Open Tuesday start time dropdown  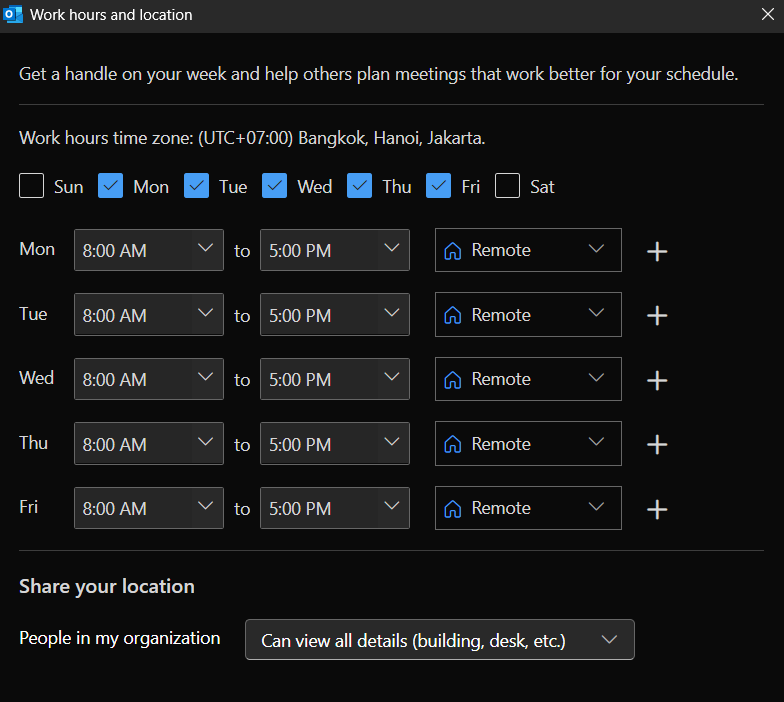pos(149,314)
